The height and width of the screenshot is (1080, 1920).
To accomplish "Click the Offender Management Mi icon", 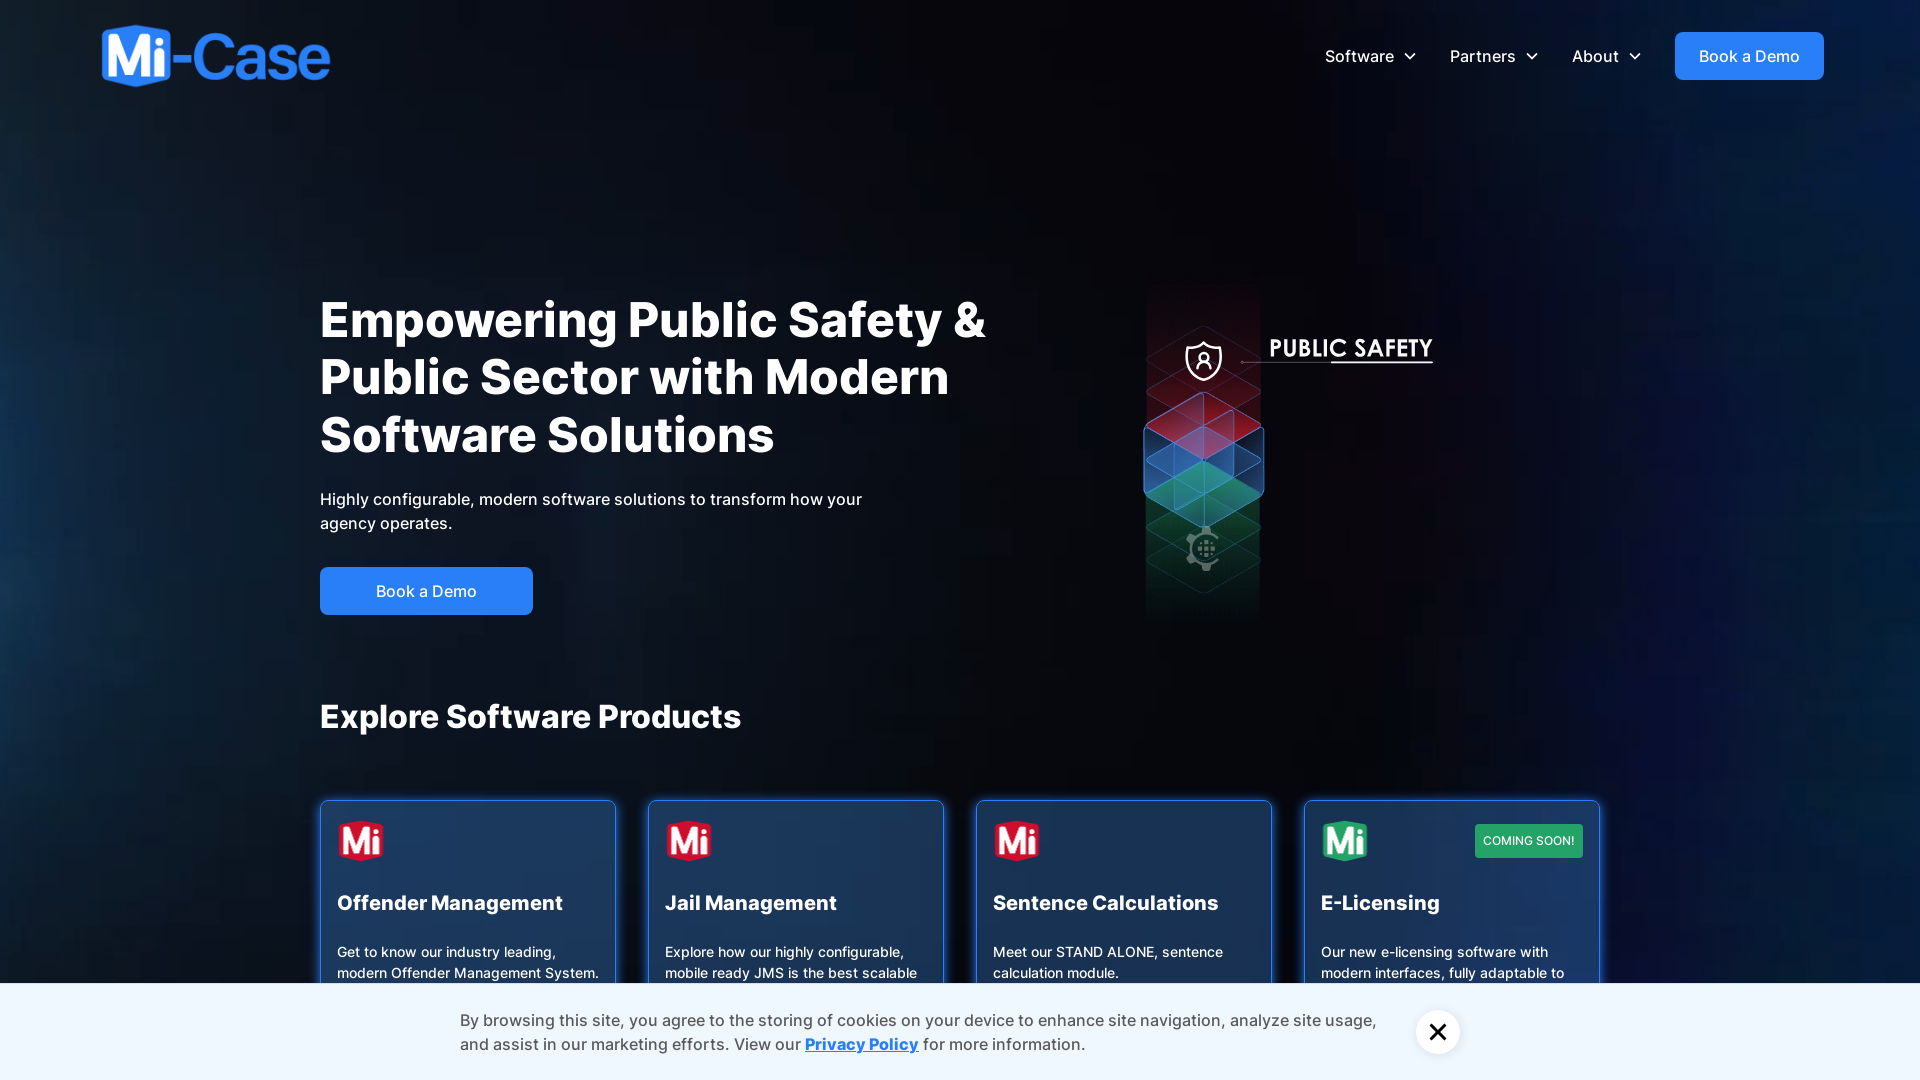I will (x=361, y=840).
